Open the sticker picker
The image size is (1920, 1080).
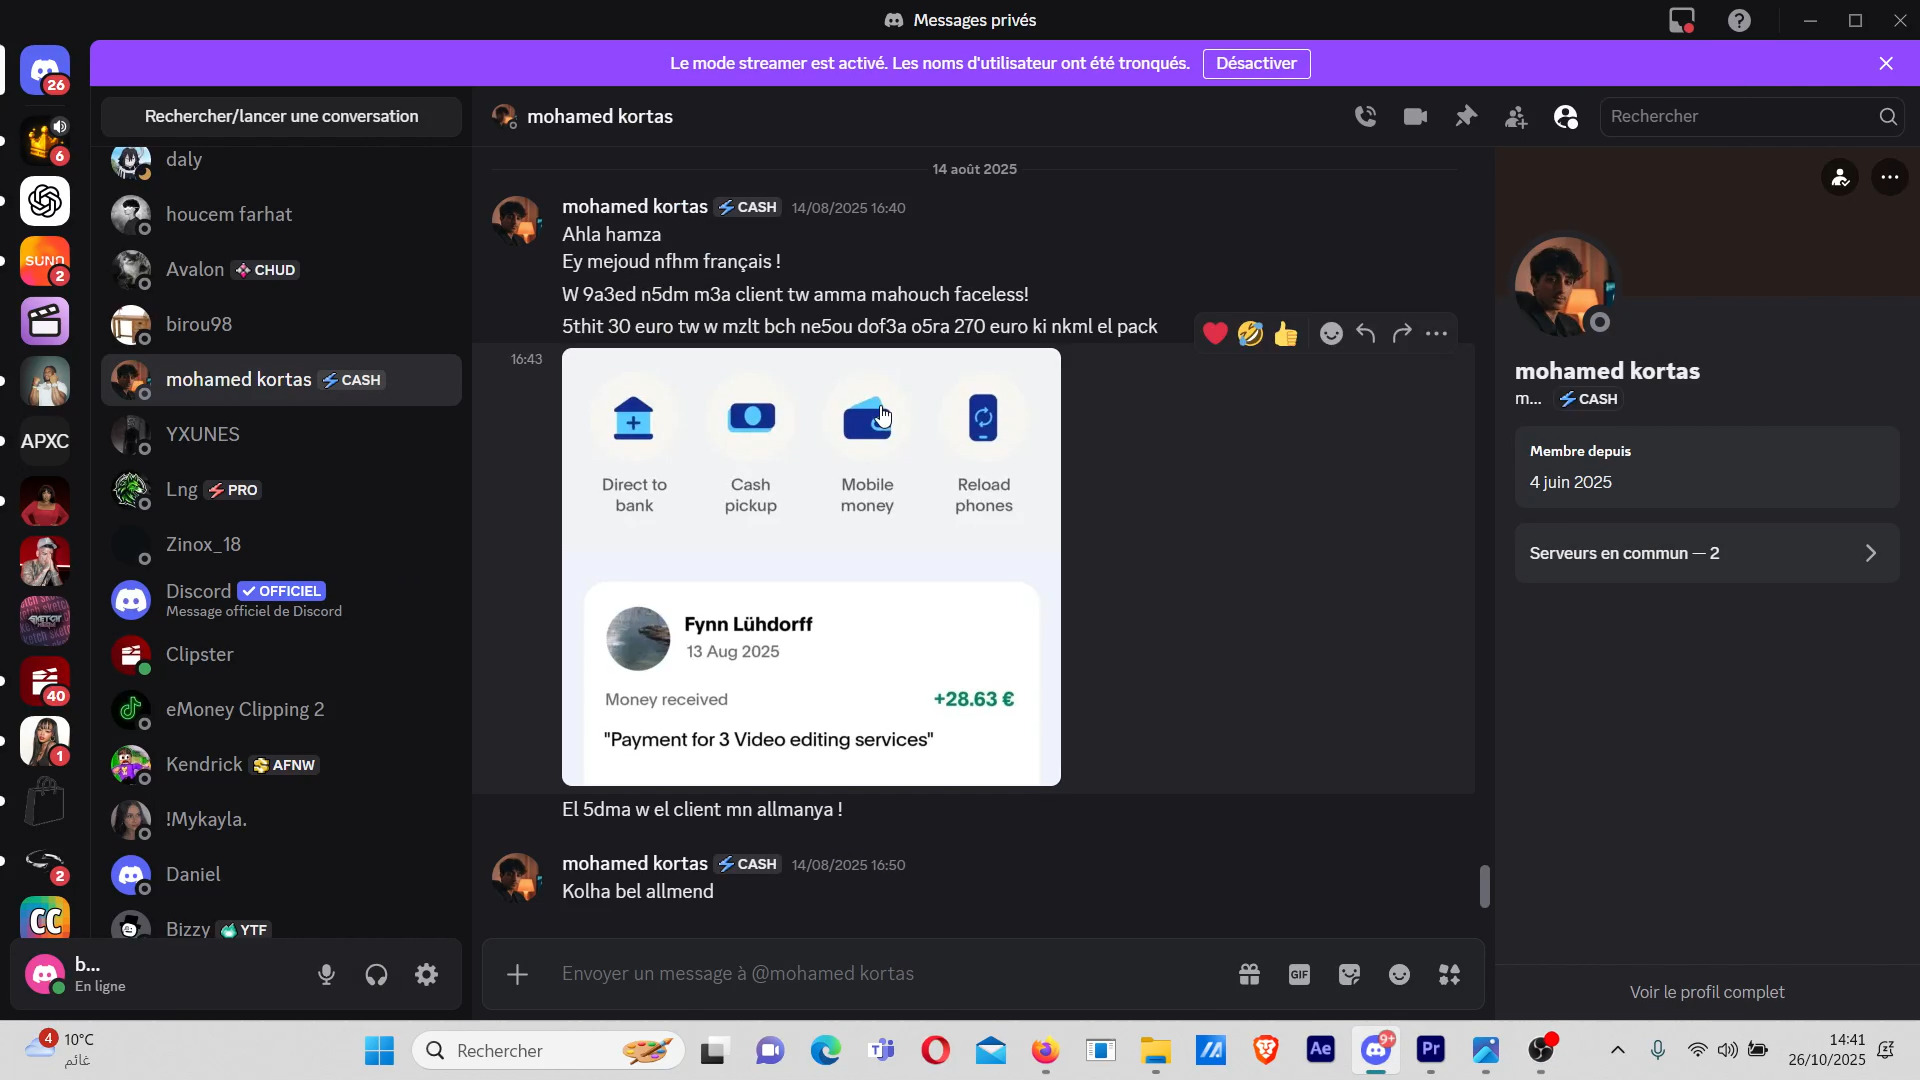coord(1349,974)
